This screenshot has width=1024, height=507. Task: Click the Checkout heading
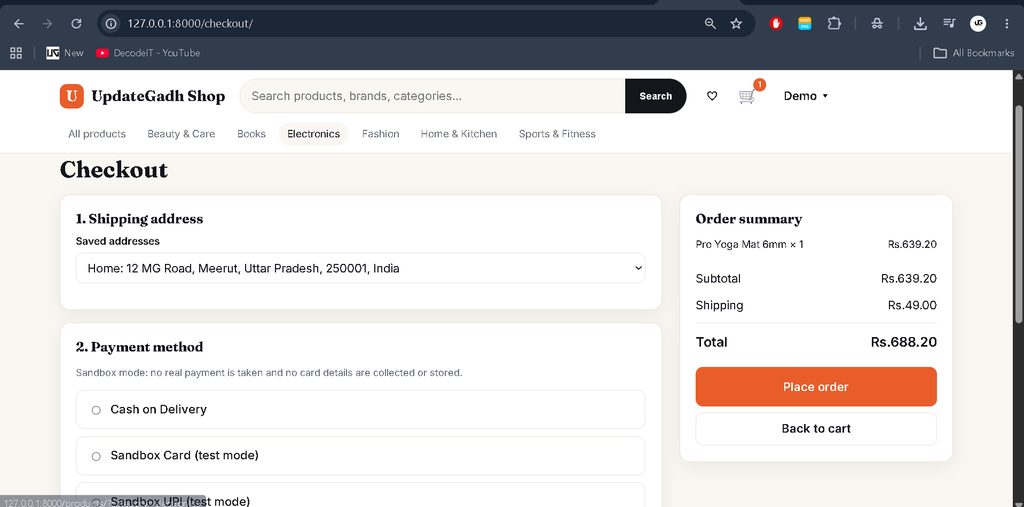click(114, 170)
